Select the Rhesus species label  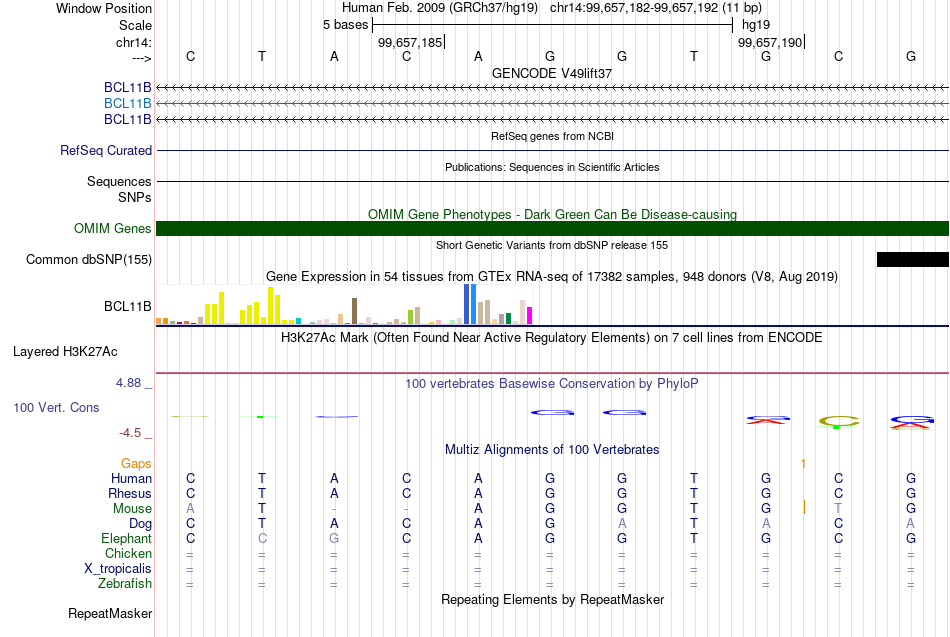pos(130,493)
